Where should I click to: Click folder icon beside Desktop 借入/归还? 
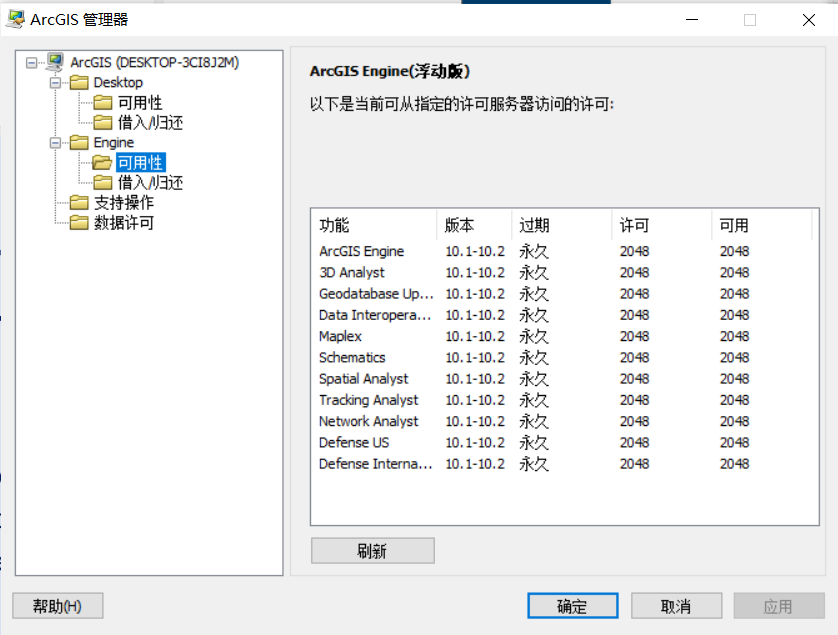click(102, 122)
